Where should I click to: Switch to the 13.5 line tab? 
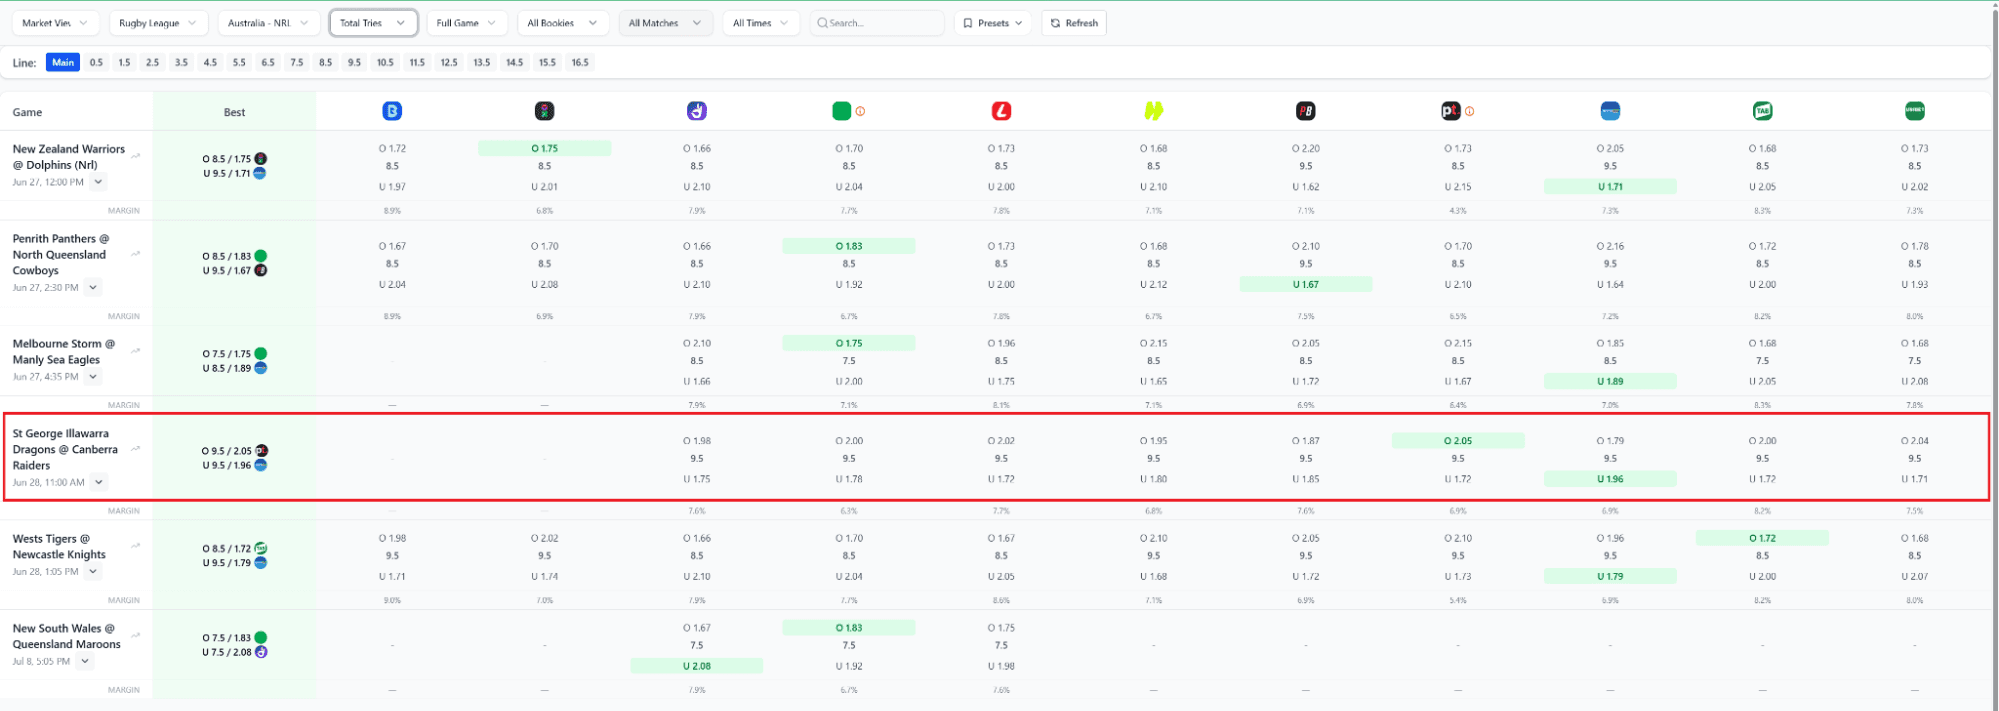(x=482, y=62)
